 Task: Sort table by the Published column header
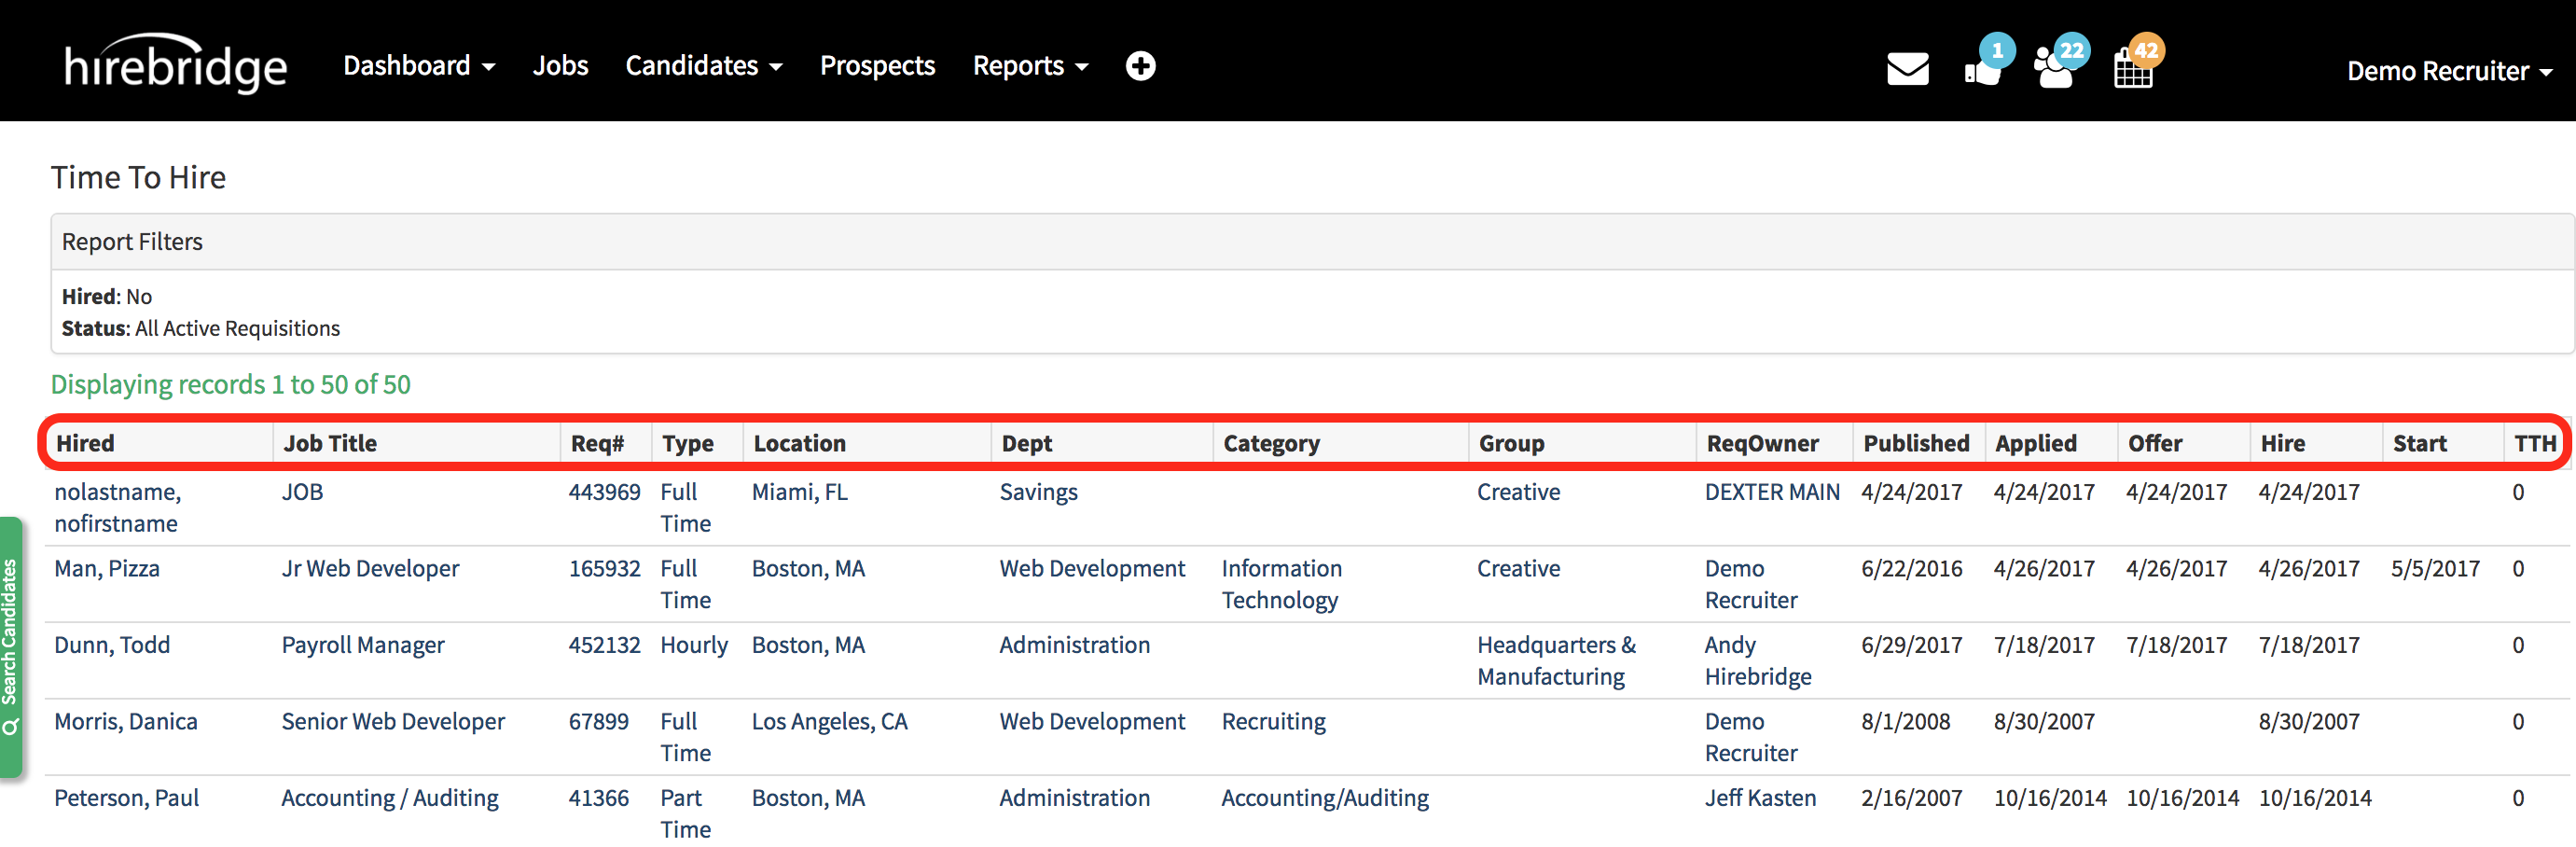tap(1915, 443)
